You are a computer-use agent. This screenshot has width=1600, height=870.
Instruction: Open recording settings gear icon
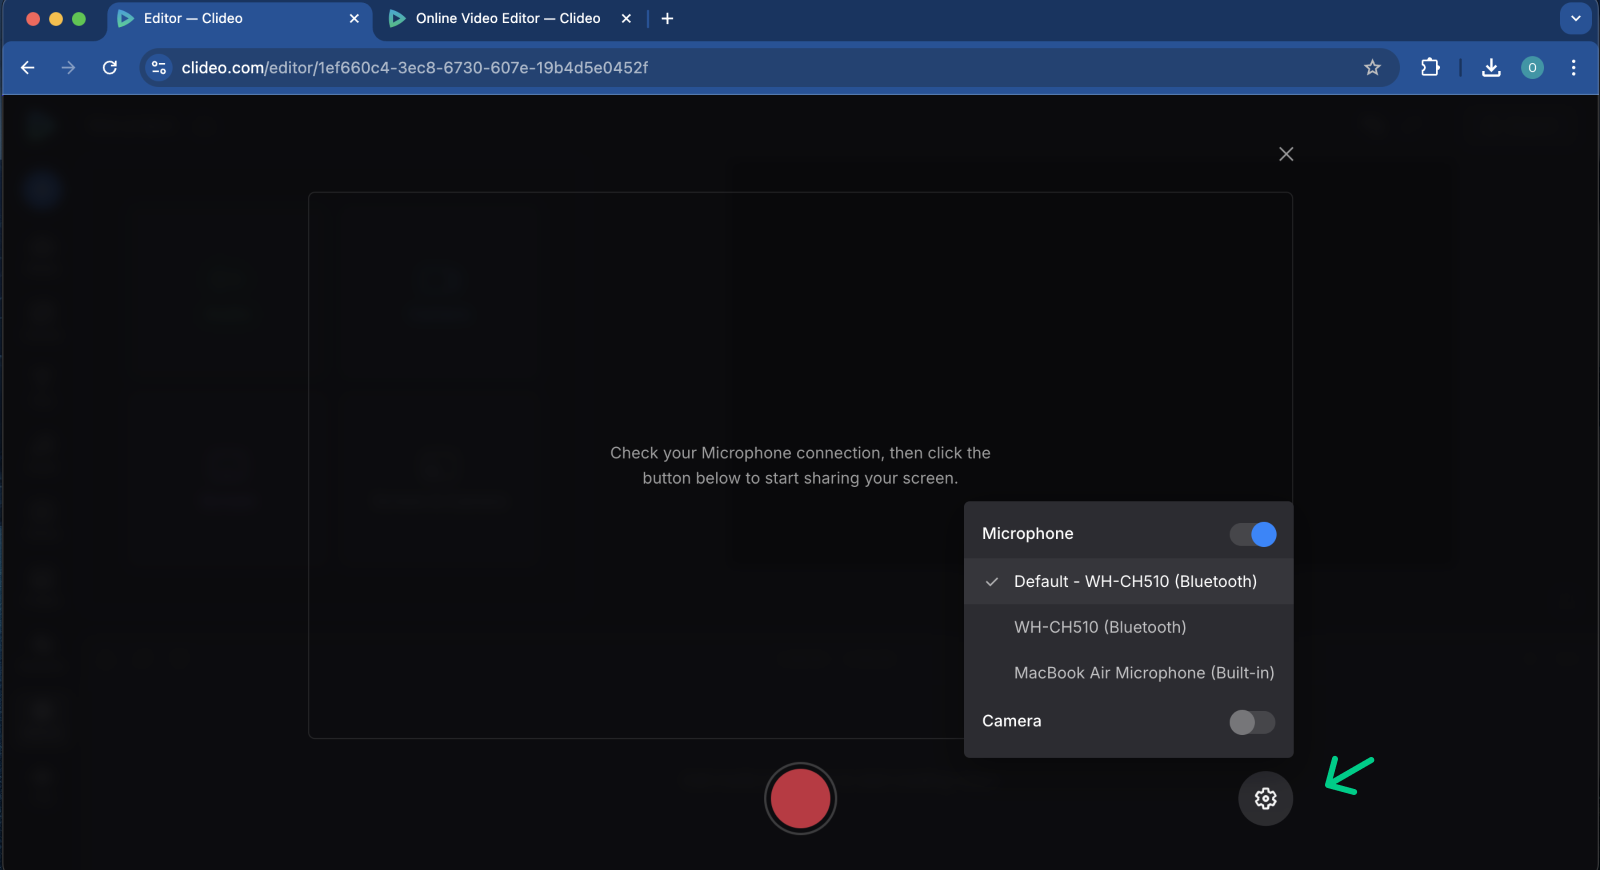point(1266,798)
